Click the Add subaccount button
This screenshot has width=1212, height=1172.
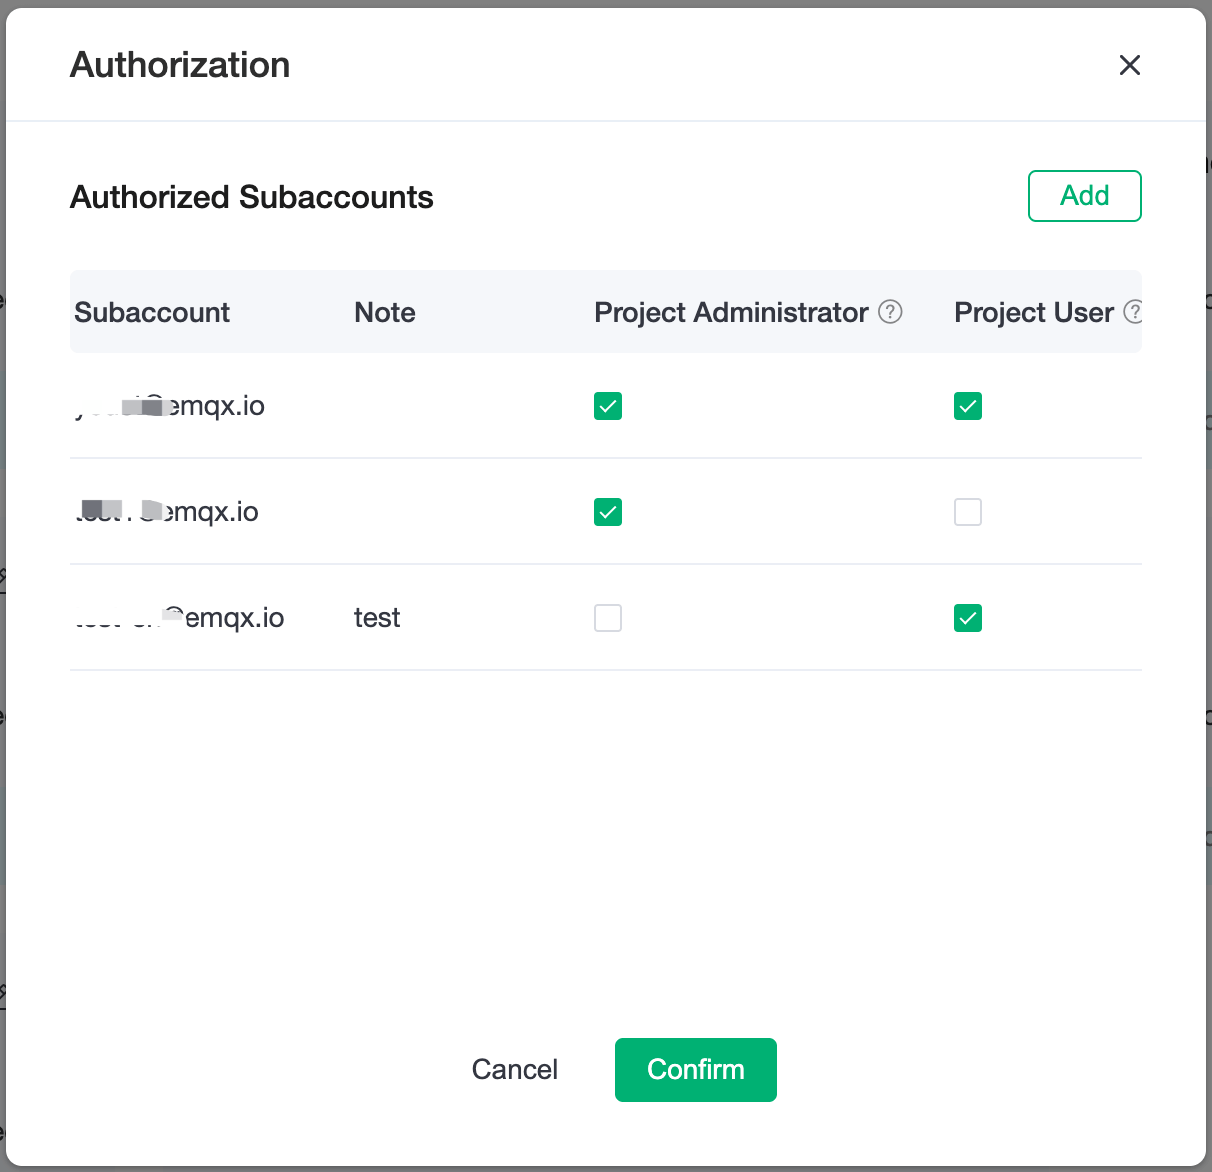coord(1084,196)
